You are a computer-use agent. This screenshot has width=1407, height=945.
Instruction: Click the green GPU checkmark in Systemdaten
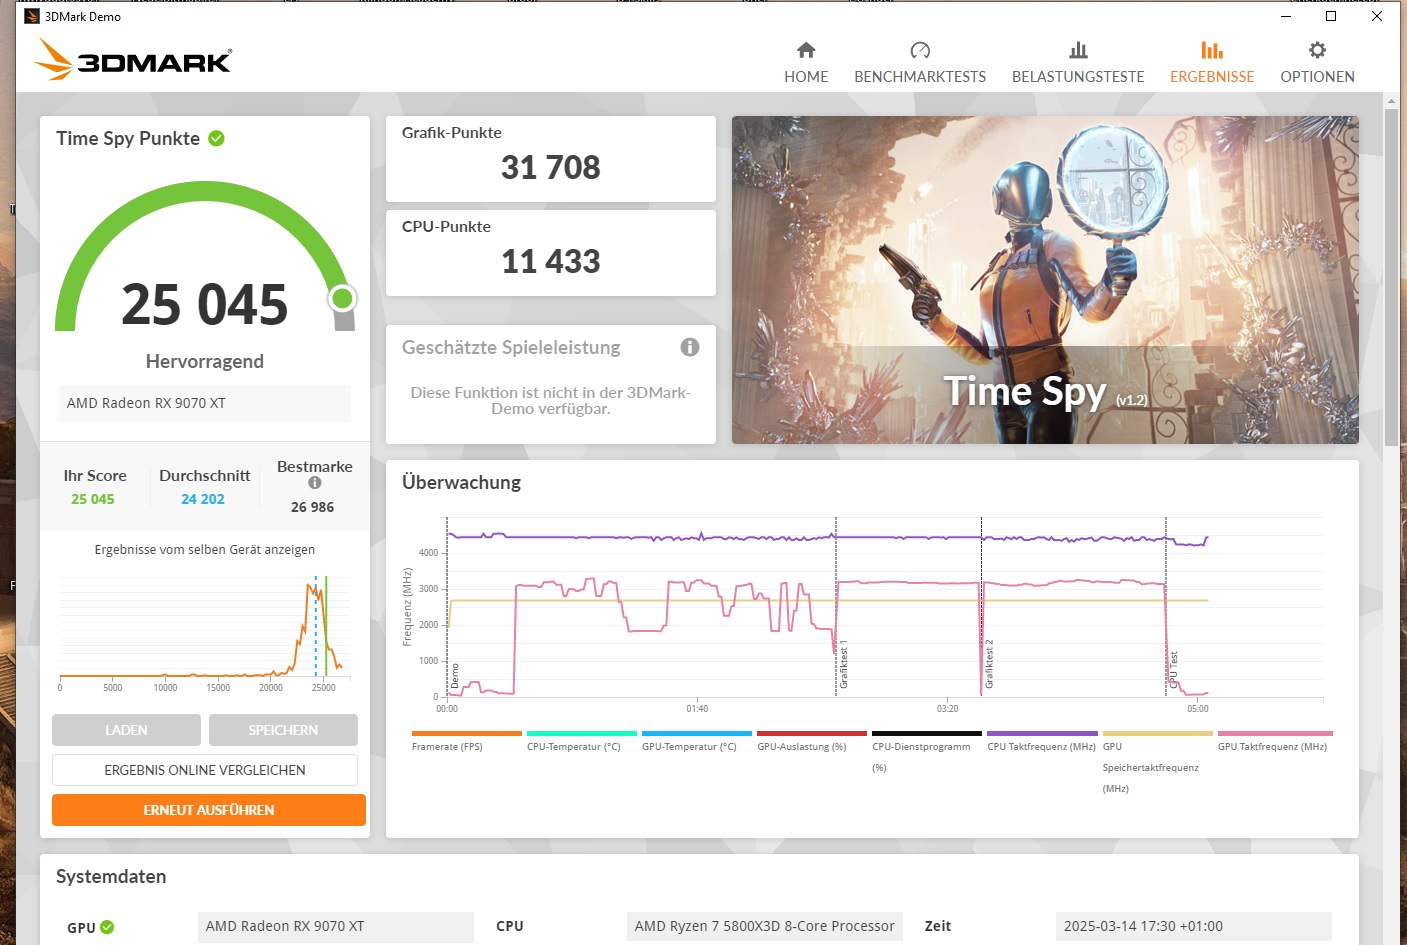pos(106,927)
